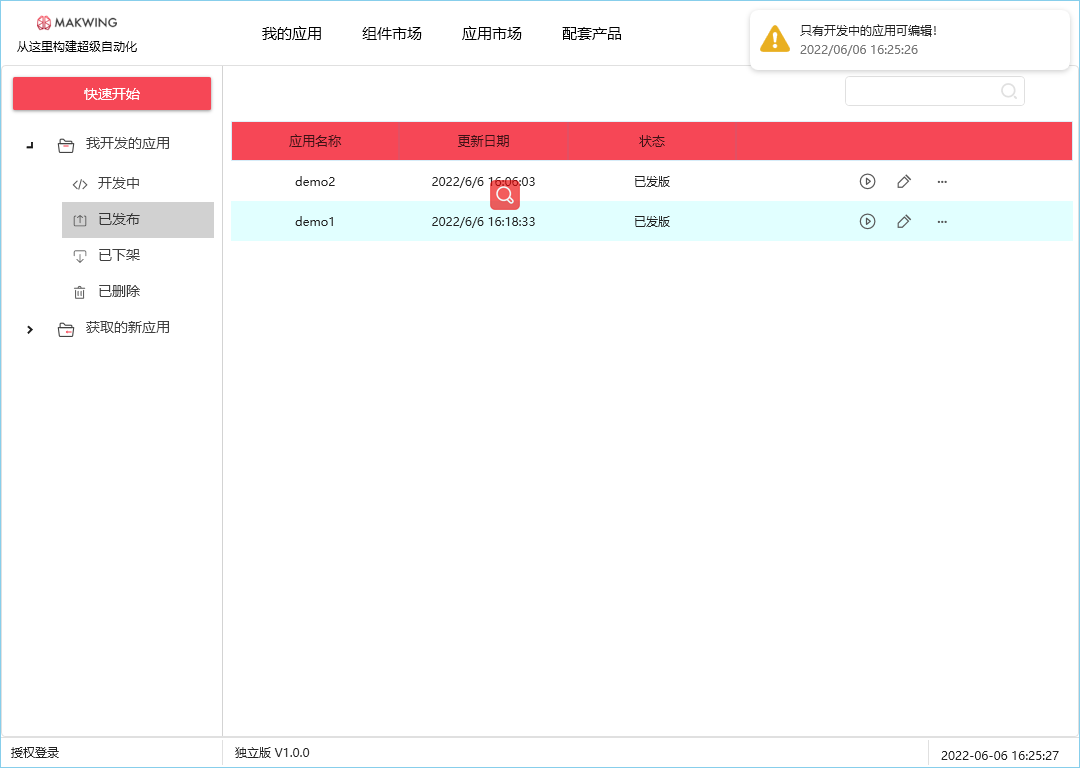Click the red magnifier icon in the table

pos(505,194)
